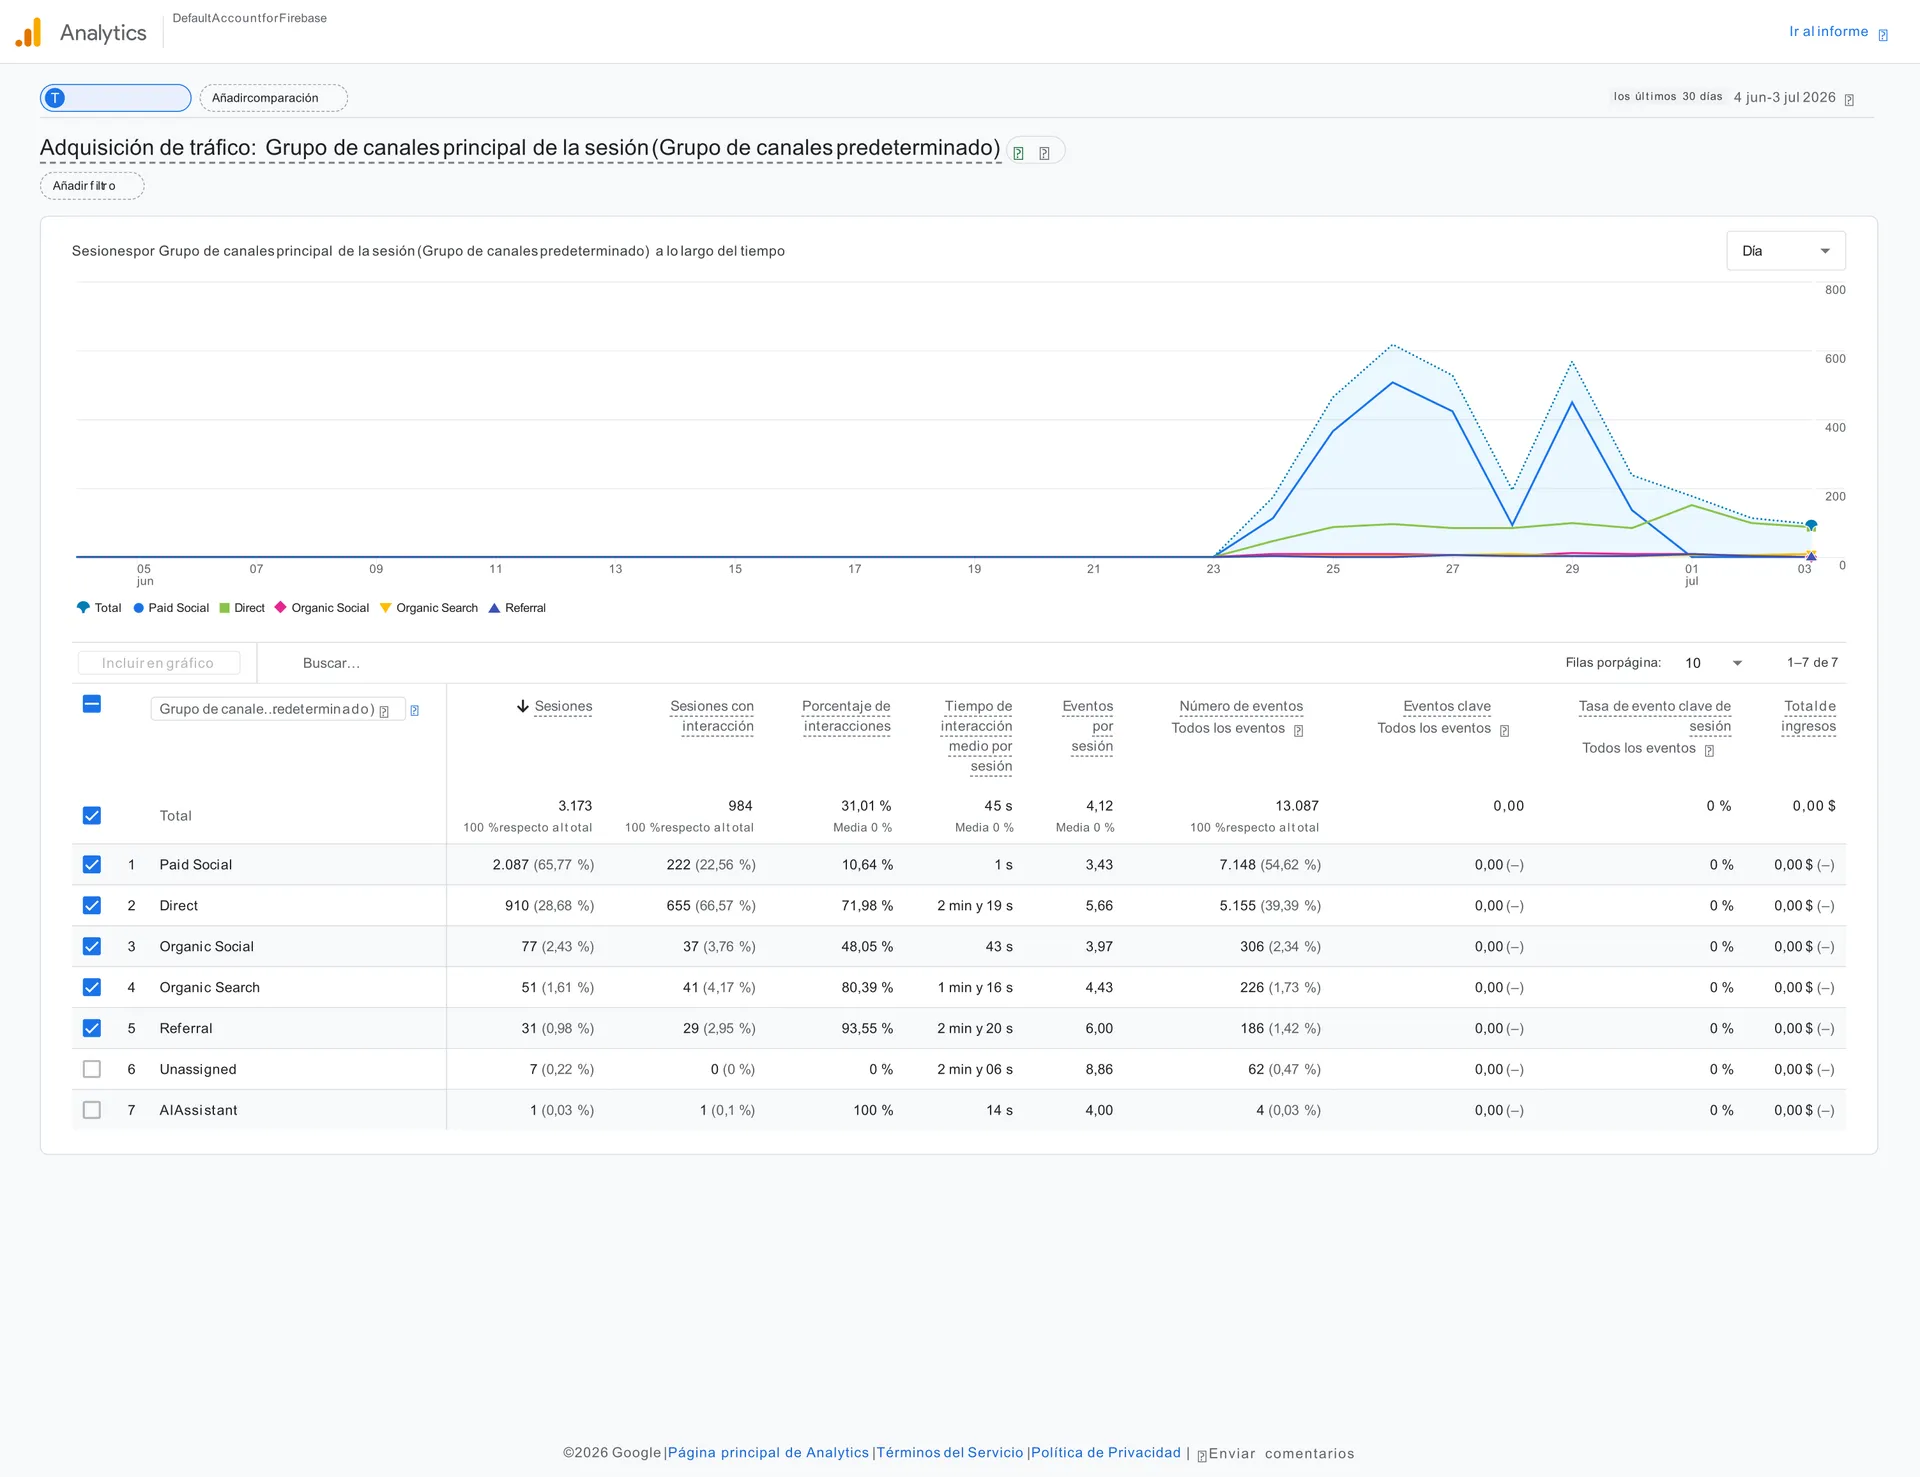Click the Direct legend green square
Viewport: 1920px width, 1477px height.
(225, 608)
